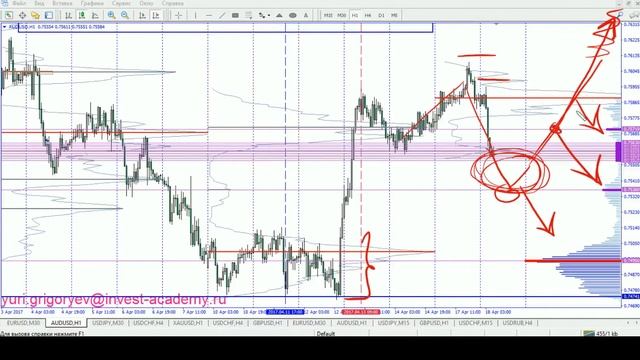Select the horizontal line drawing tool
Viewport: 640px width, 360px height.
[209, 16]
